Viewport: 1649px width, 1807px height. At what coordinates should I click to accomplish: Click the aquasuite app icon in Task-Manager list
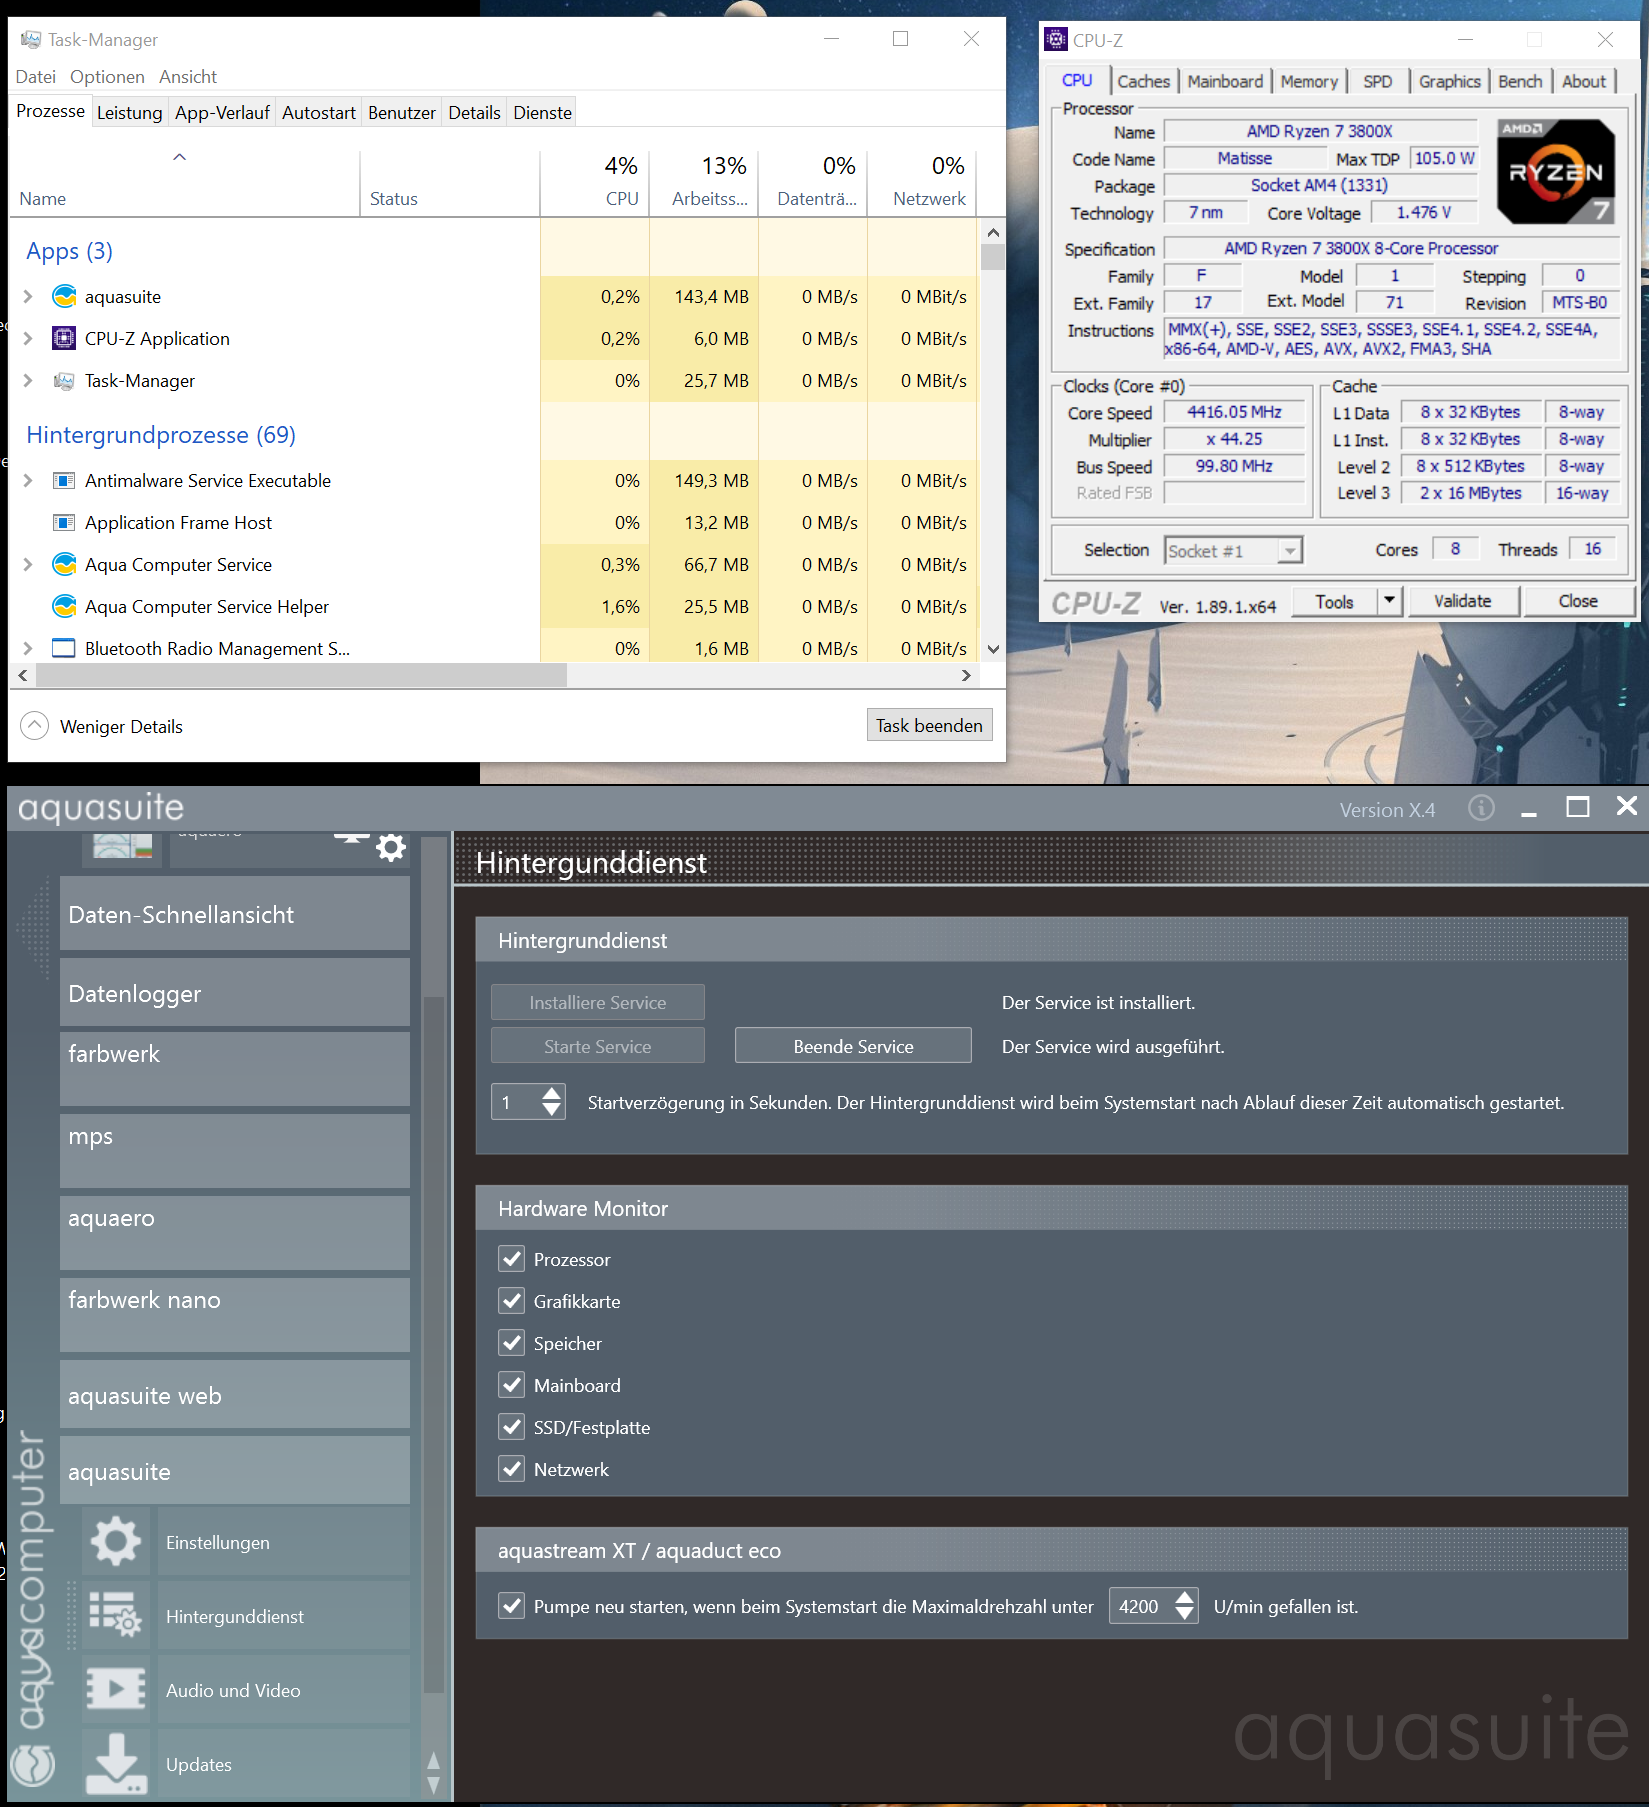[x=64, y=297]
